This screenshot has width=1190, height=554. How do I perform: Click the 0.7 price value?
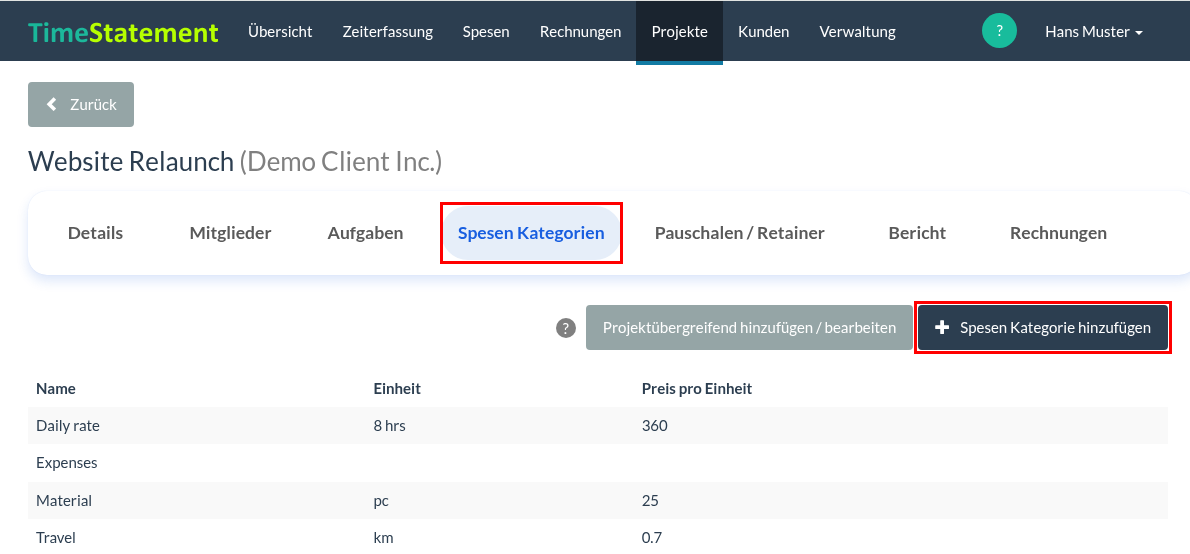click(x=652, y=538)
